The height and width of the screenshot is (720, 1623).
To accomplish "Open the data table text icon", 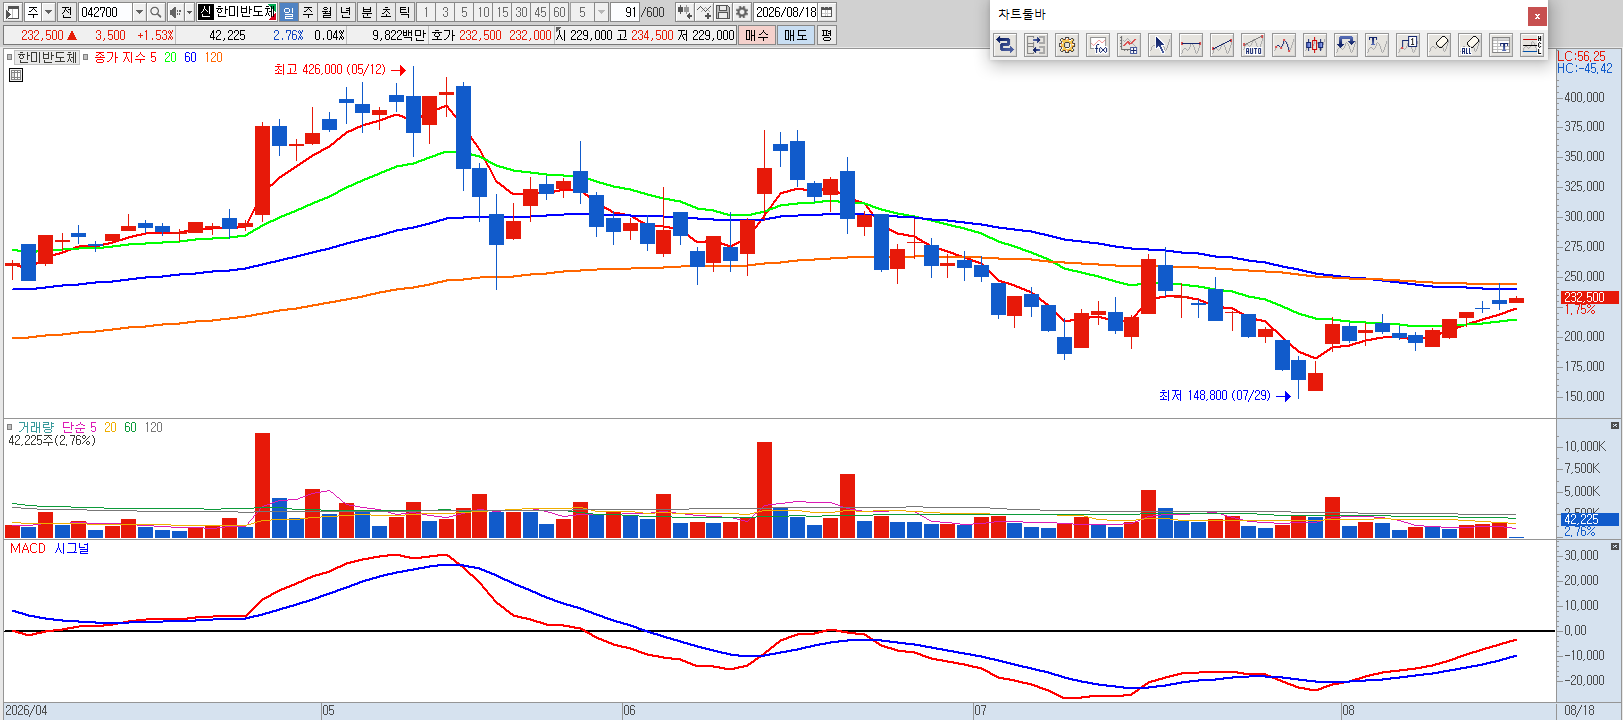I will (1501, 45).
